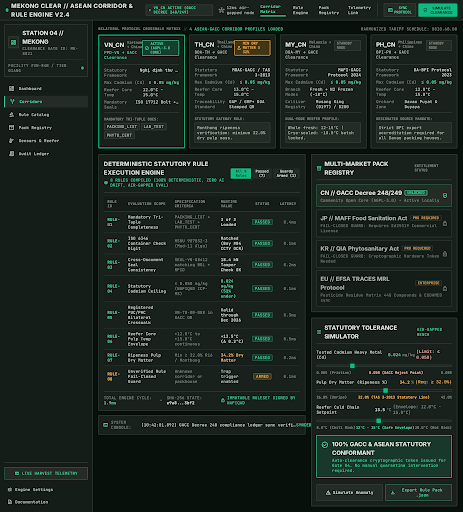Click the Live Harvest Telemetry button
The image size is (463, 512).
click(46, 473)
